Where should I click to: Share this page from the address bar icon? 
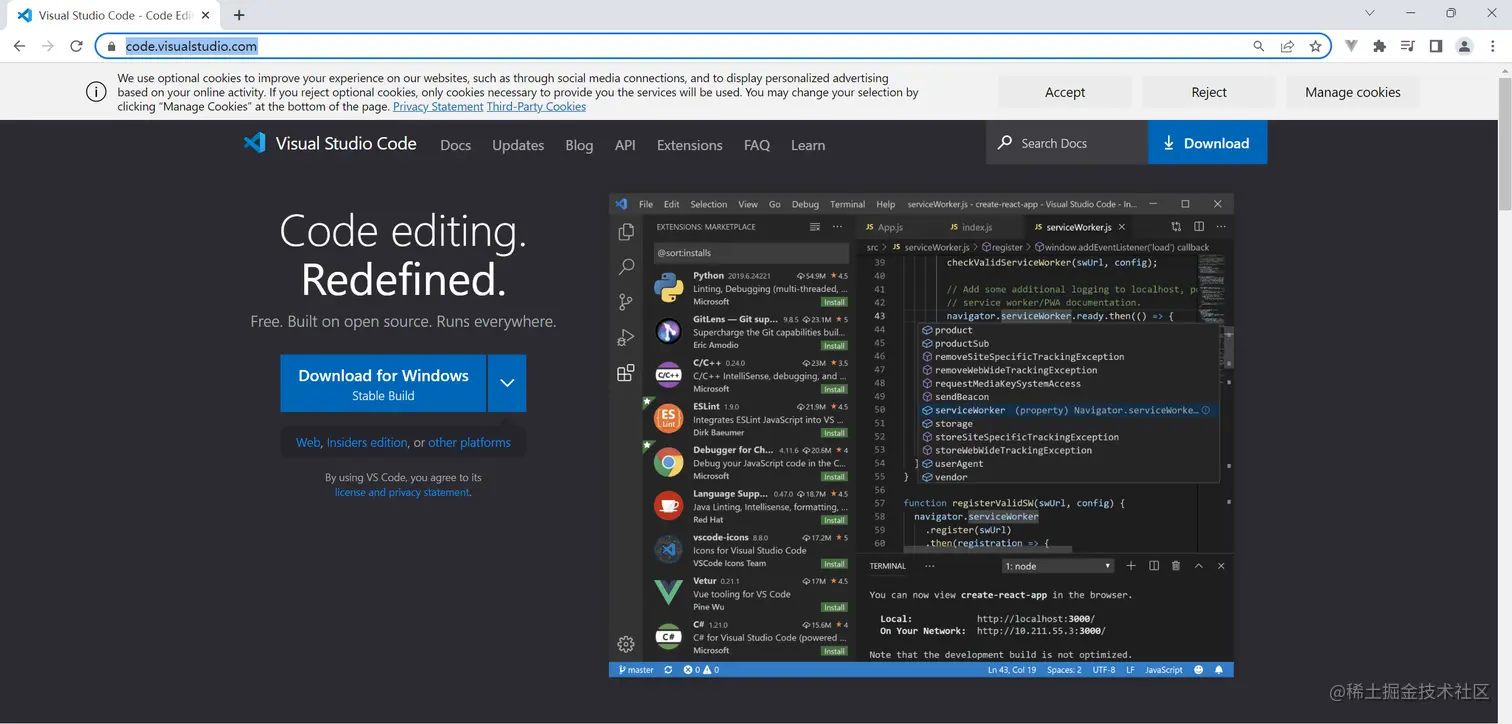coord(1287,46)
